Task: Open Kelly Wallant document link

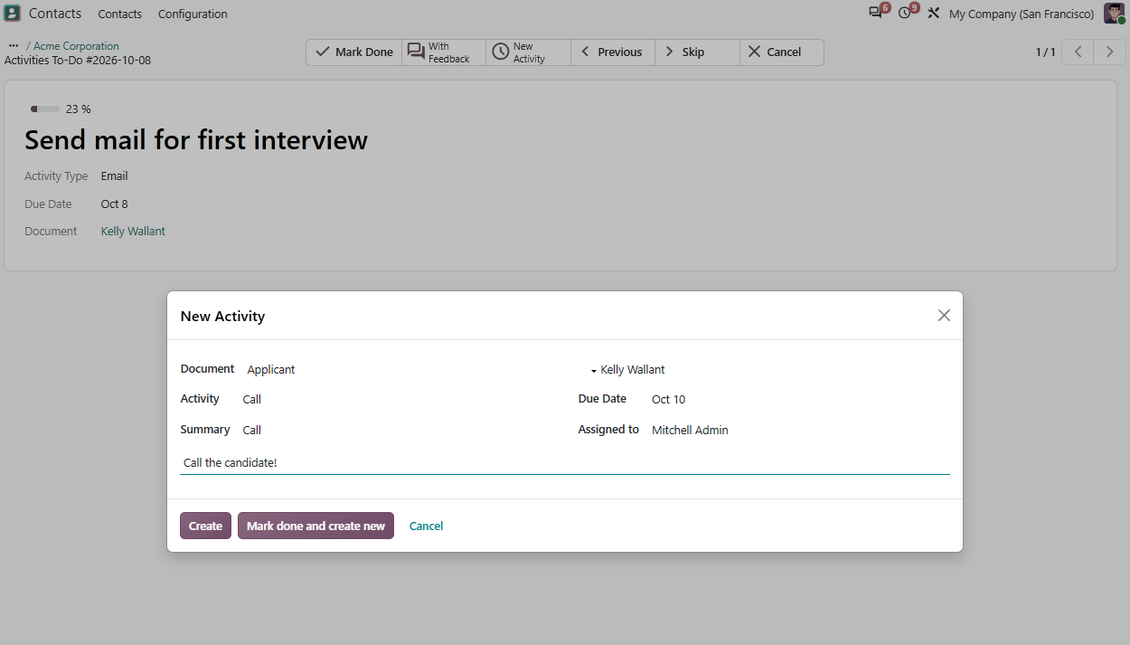Action: (x=133, y=231)
